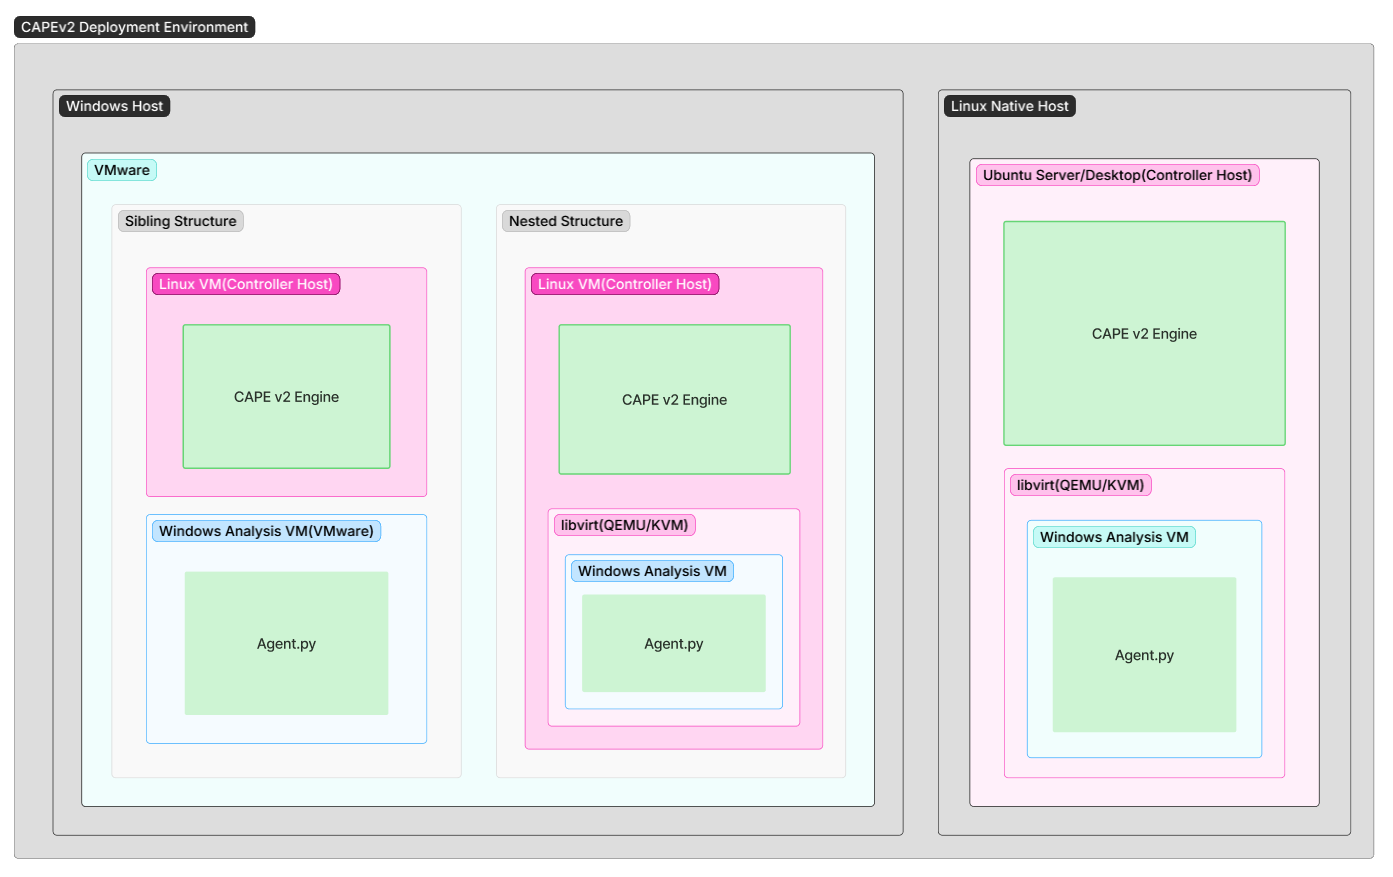Viewport: 1393px width, 877px height.
Task: Select CAPE v2 Engine box in Nested Structure
Action: click(674, 400)
